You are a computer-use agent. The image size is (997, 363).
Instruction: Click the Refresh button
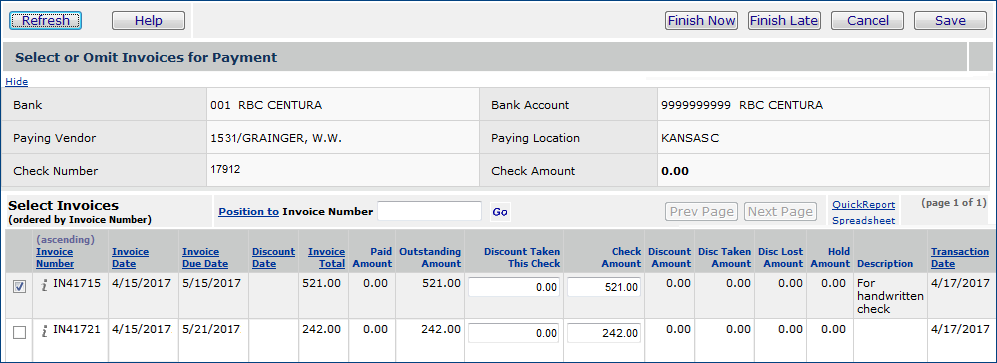point(46,20)
